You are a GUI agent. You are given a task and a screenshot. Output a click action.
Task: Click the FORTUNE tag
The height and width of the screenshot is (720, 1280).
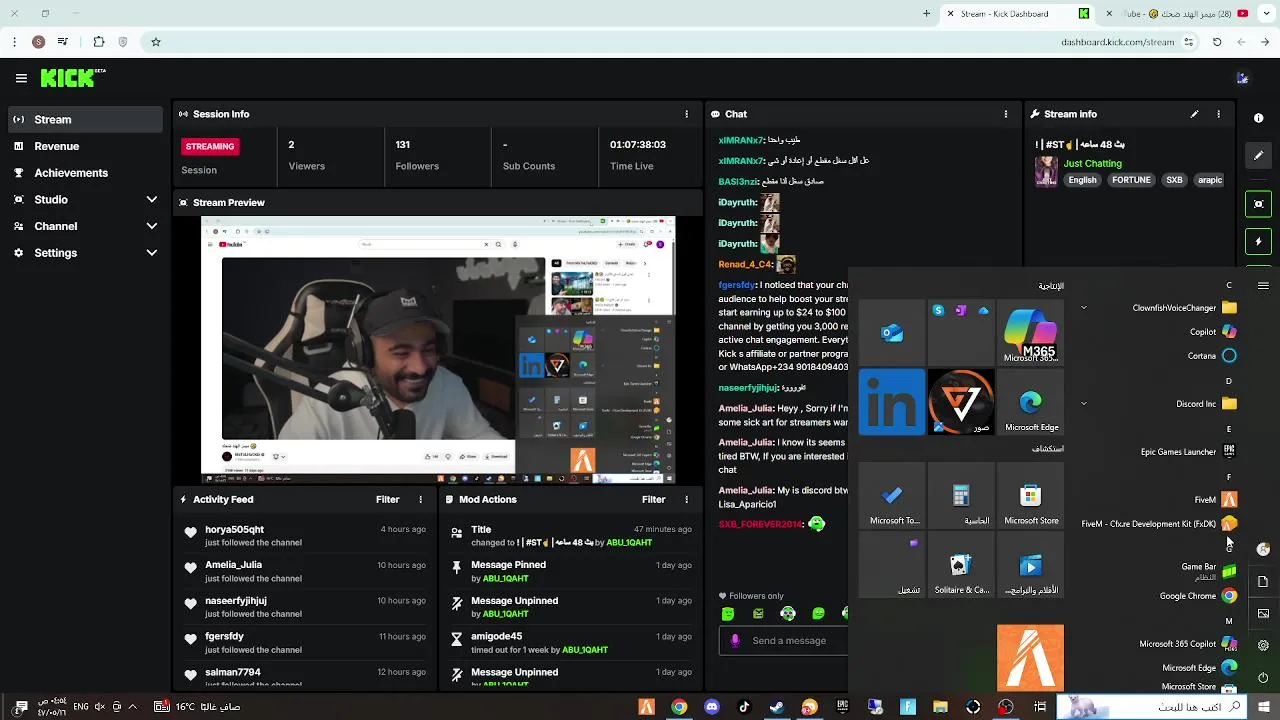click(x=1131, y=180)
